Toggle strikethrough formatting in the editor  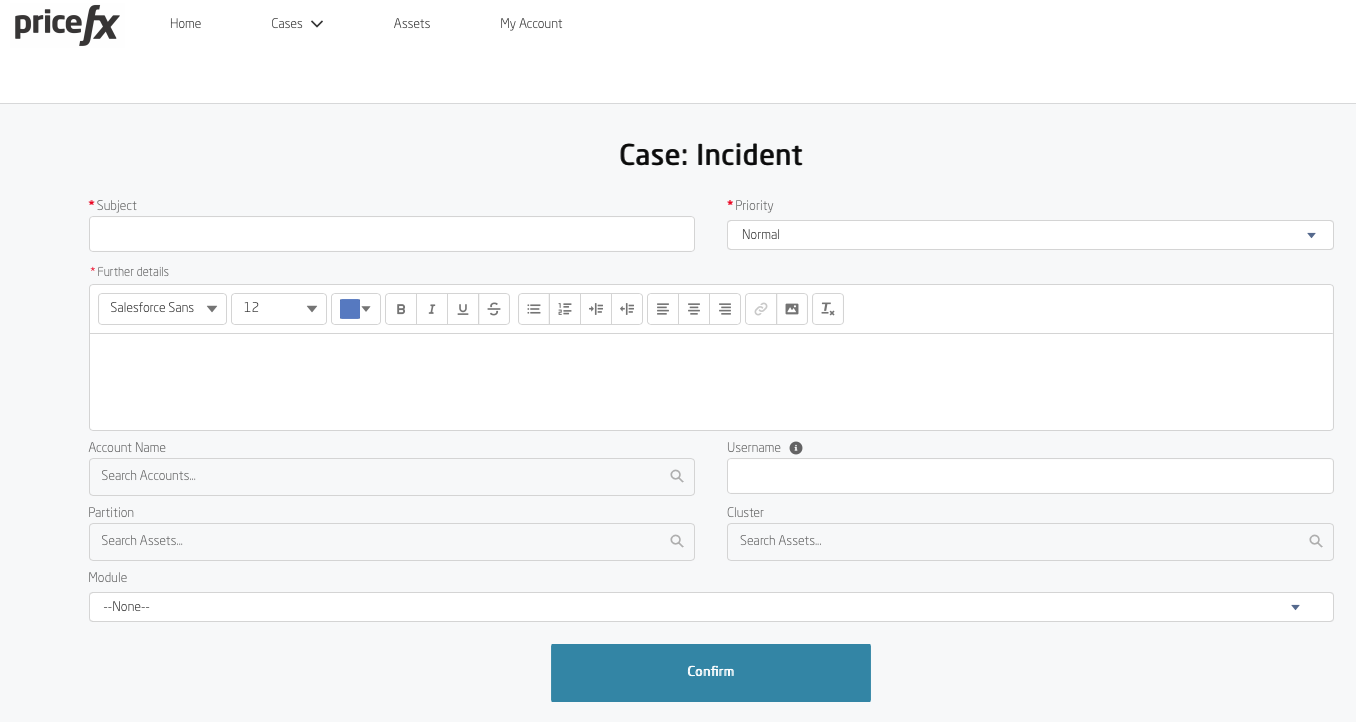click(x=494, y=309)
